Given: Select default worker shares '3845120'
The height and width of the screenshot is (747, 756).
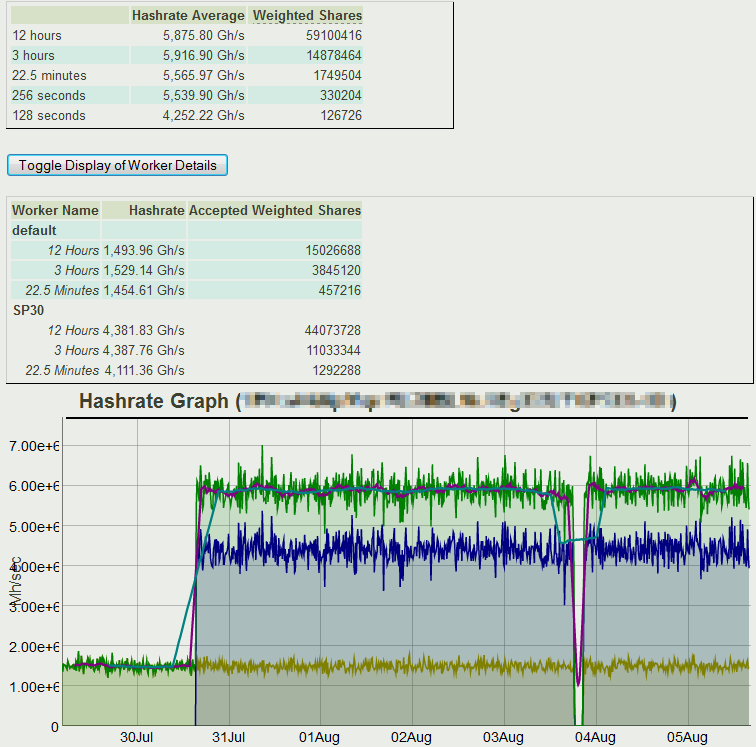Looking at the screenshot, I should pyautogui.click(x=337, y=271).
